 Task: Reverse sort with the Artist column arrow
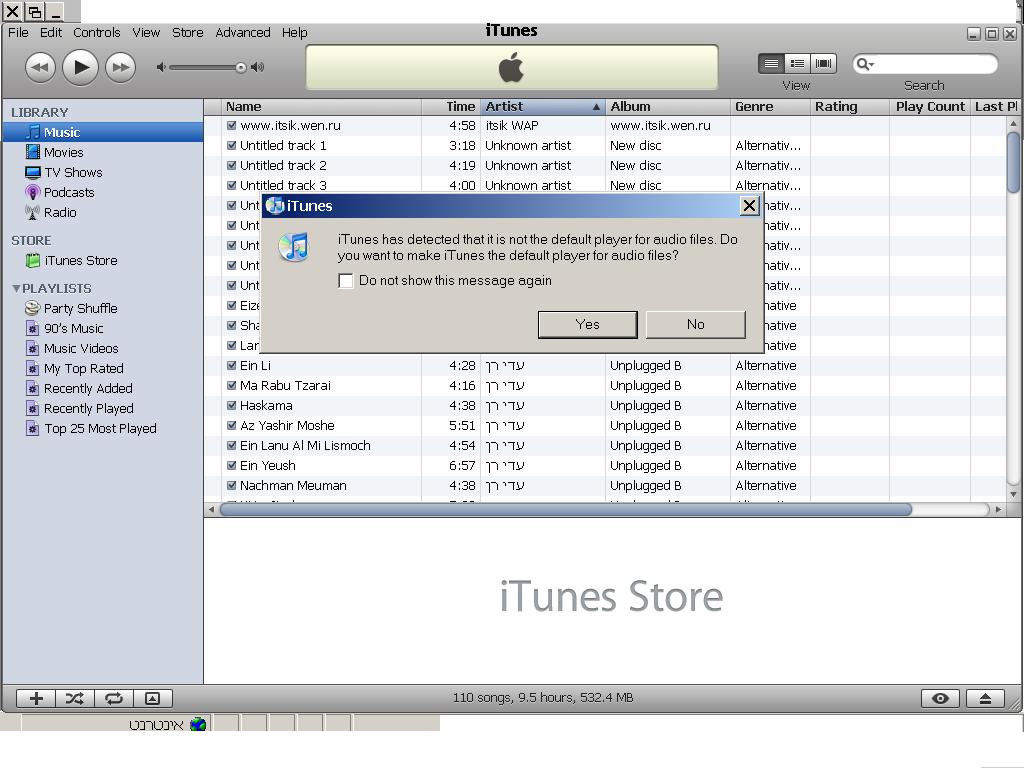[x=596, y=107]
